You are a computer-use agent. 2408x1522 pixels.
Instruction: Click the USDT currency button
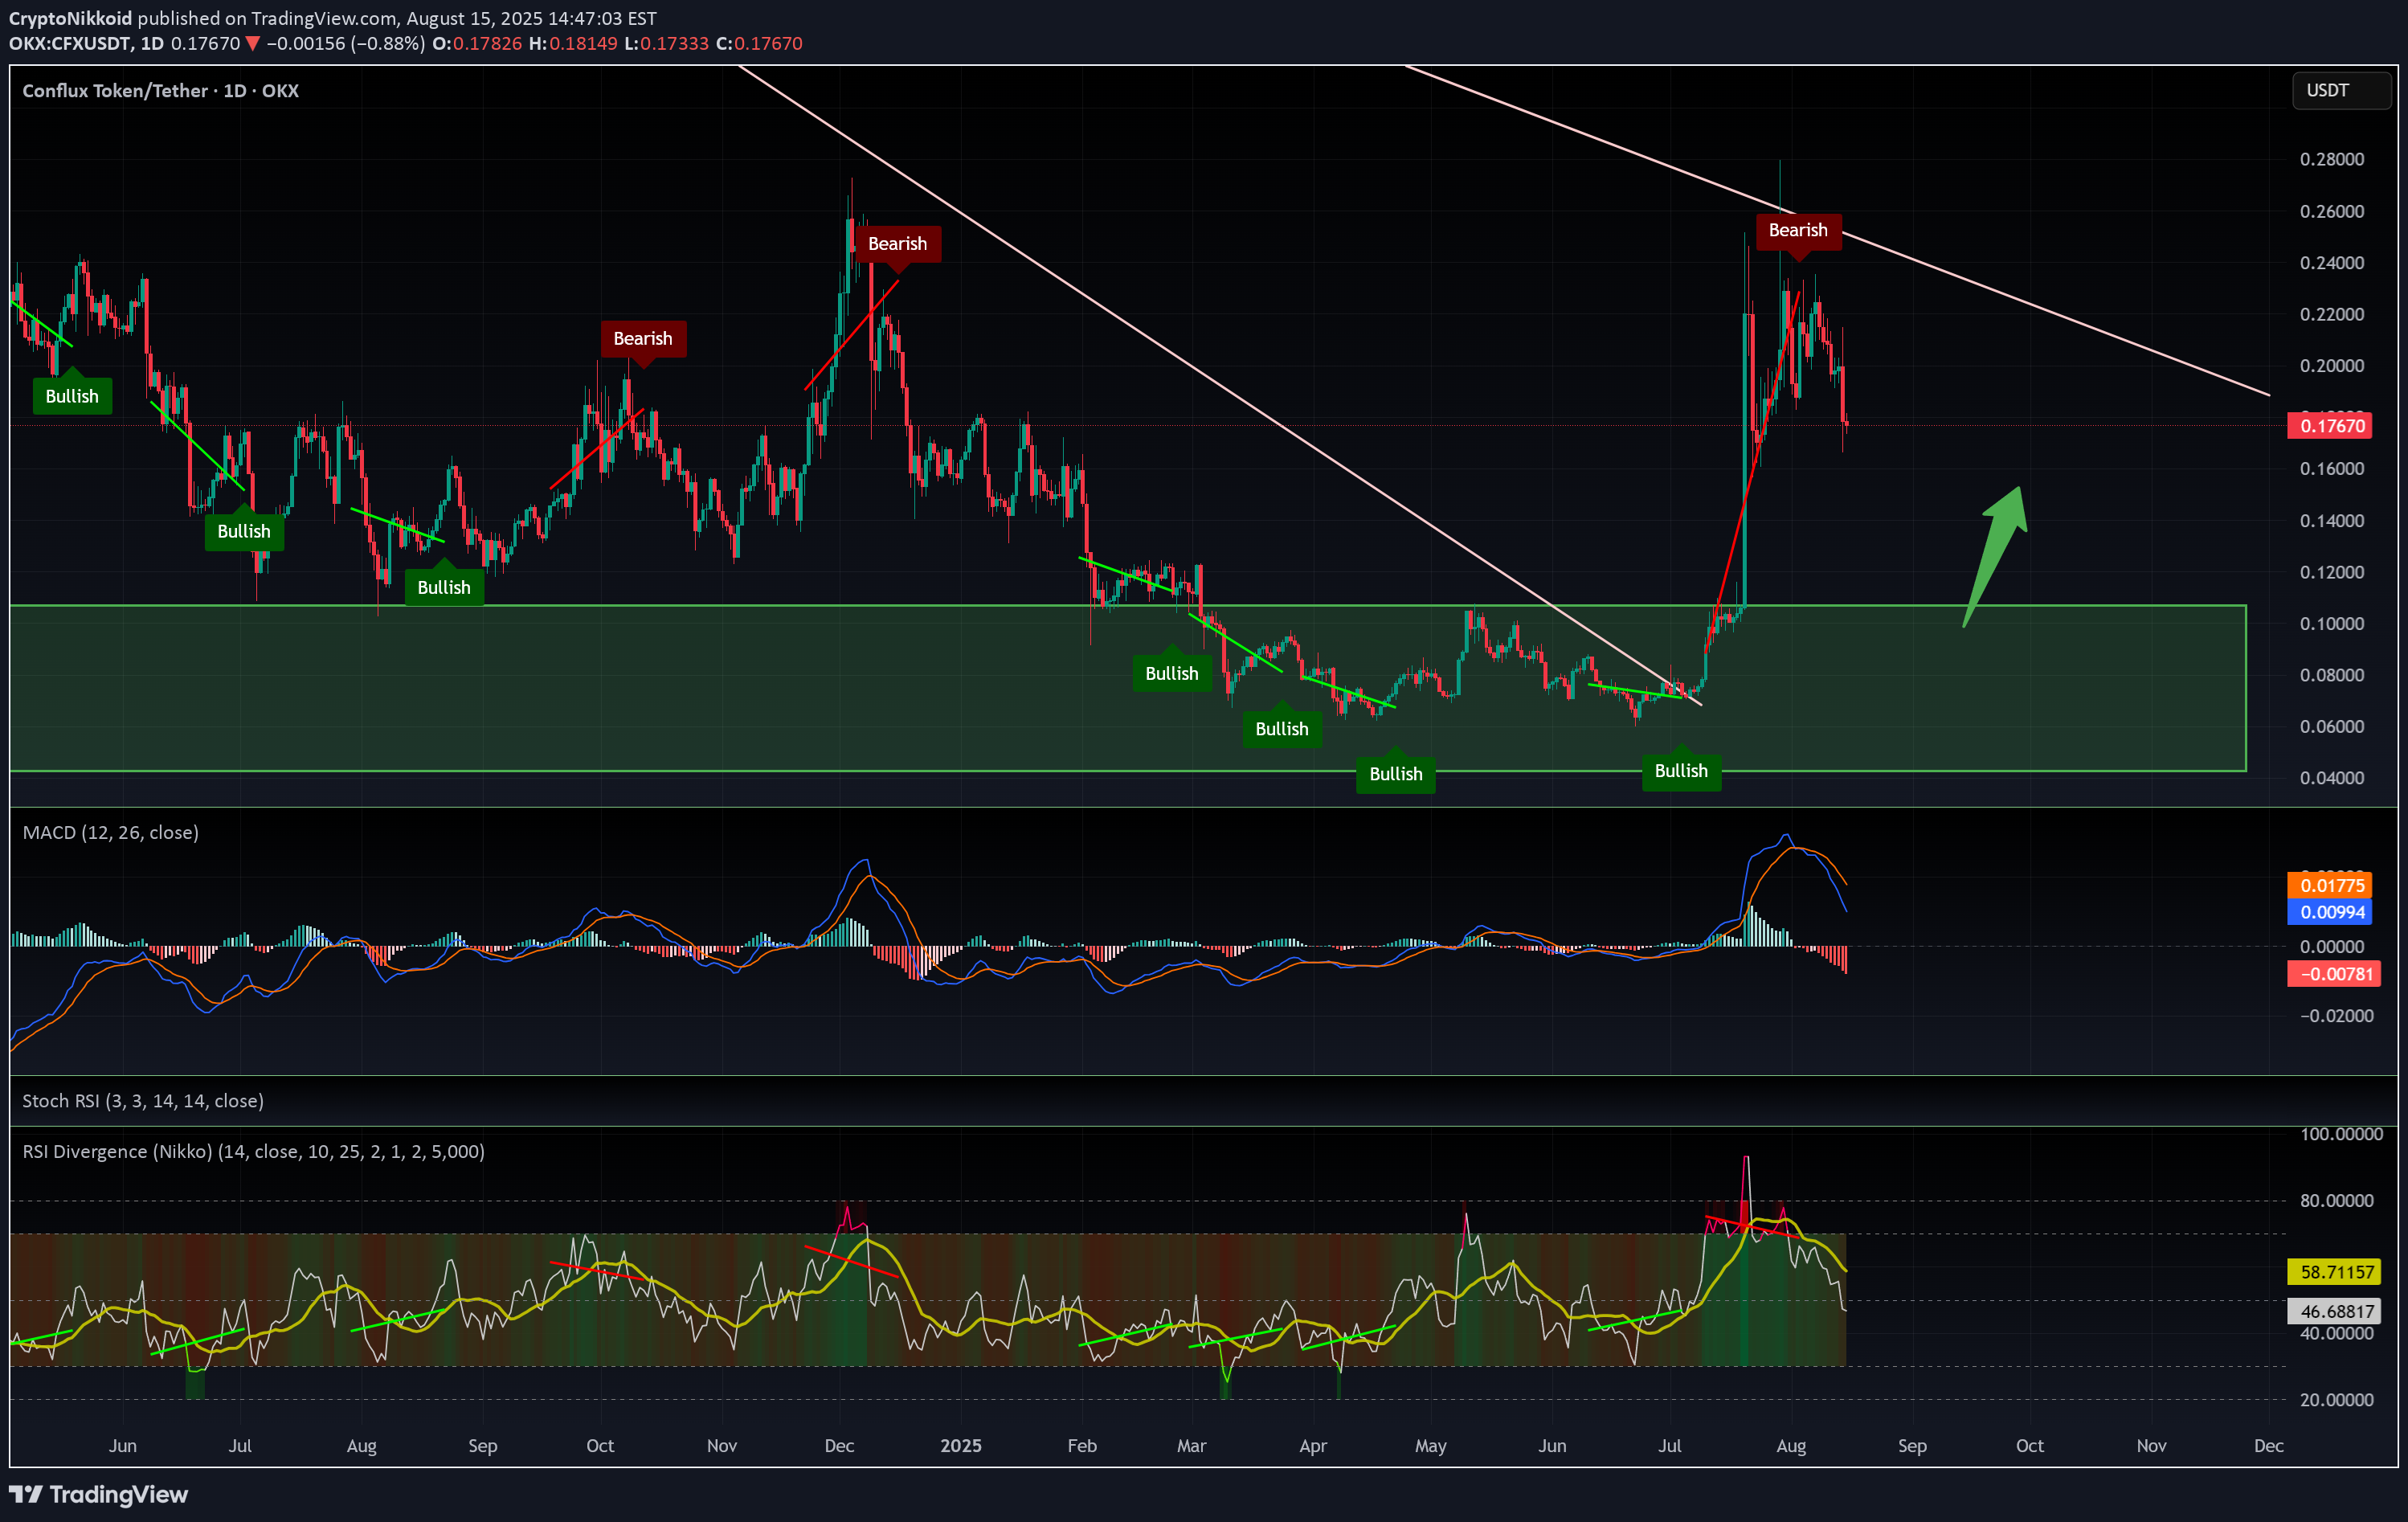pyautogui.click(x=2341, y=91)
